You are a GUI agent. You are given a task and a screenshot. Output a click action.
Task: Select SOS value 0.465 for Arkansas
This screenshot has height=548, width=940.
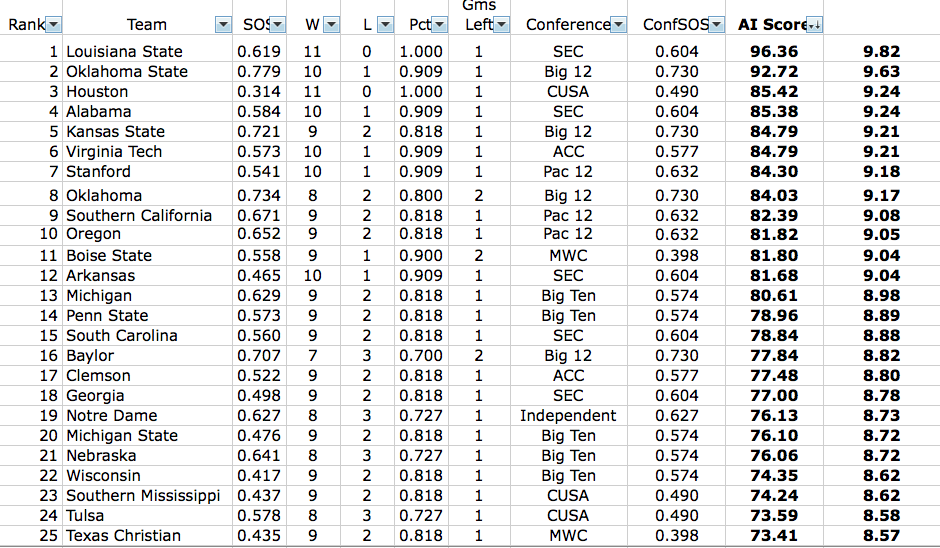(x=259, y=275)
